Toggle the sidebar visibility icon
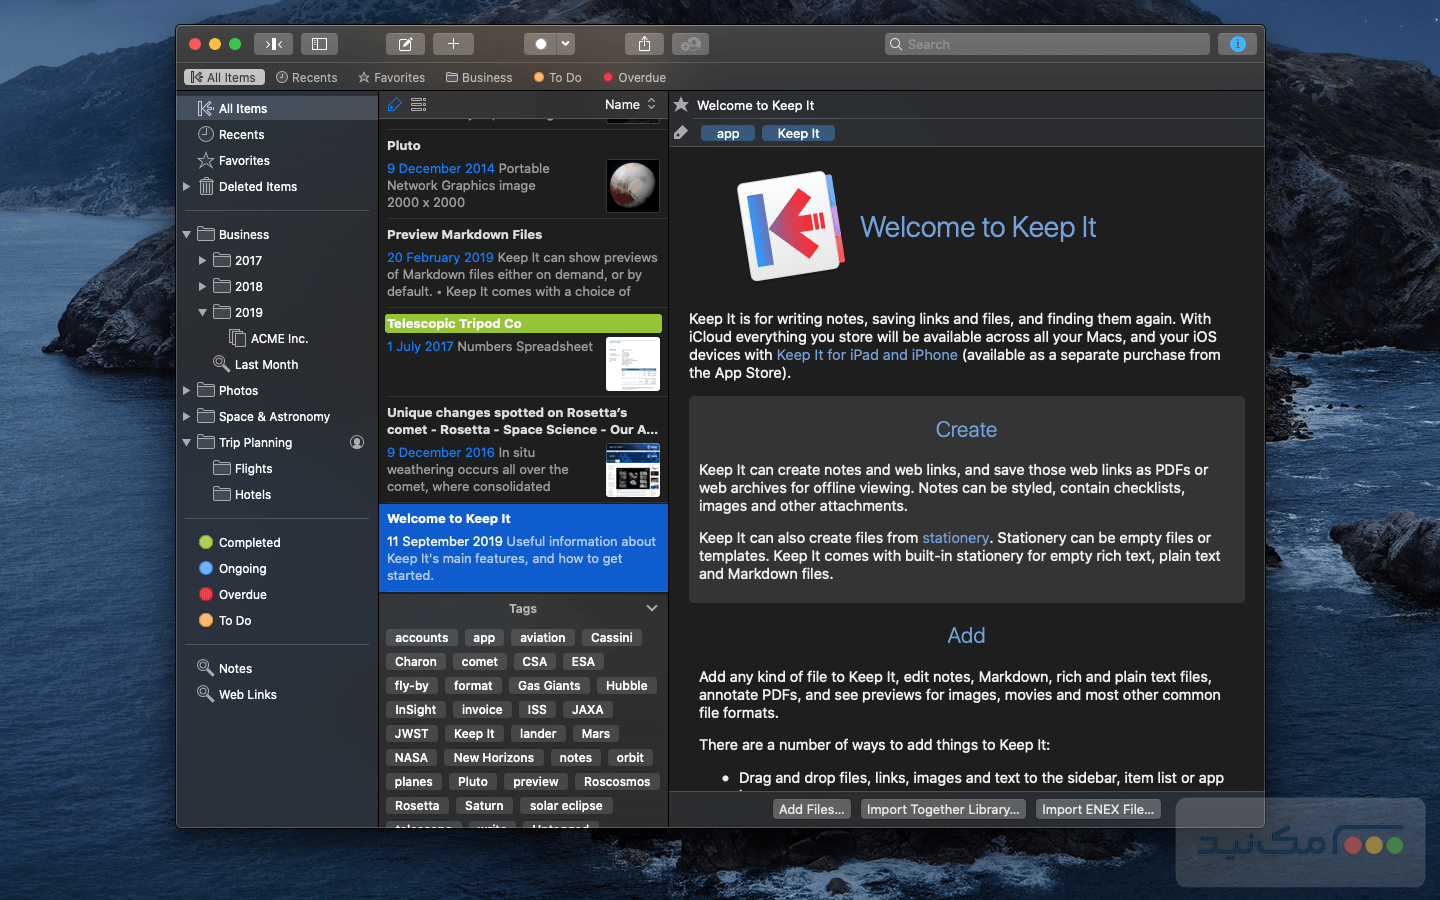 [319, 44]
